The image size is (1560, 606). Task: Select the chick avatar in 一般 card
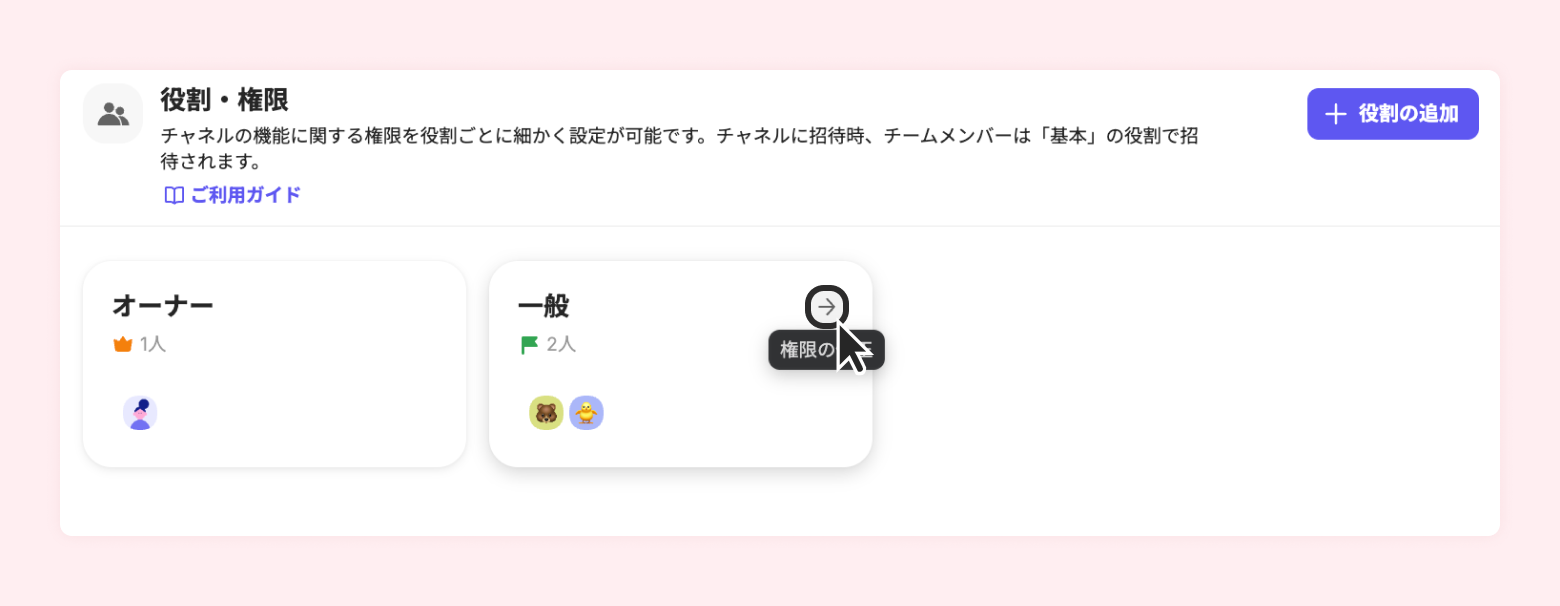pos(586,412)
